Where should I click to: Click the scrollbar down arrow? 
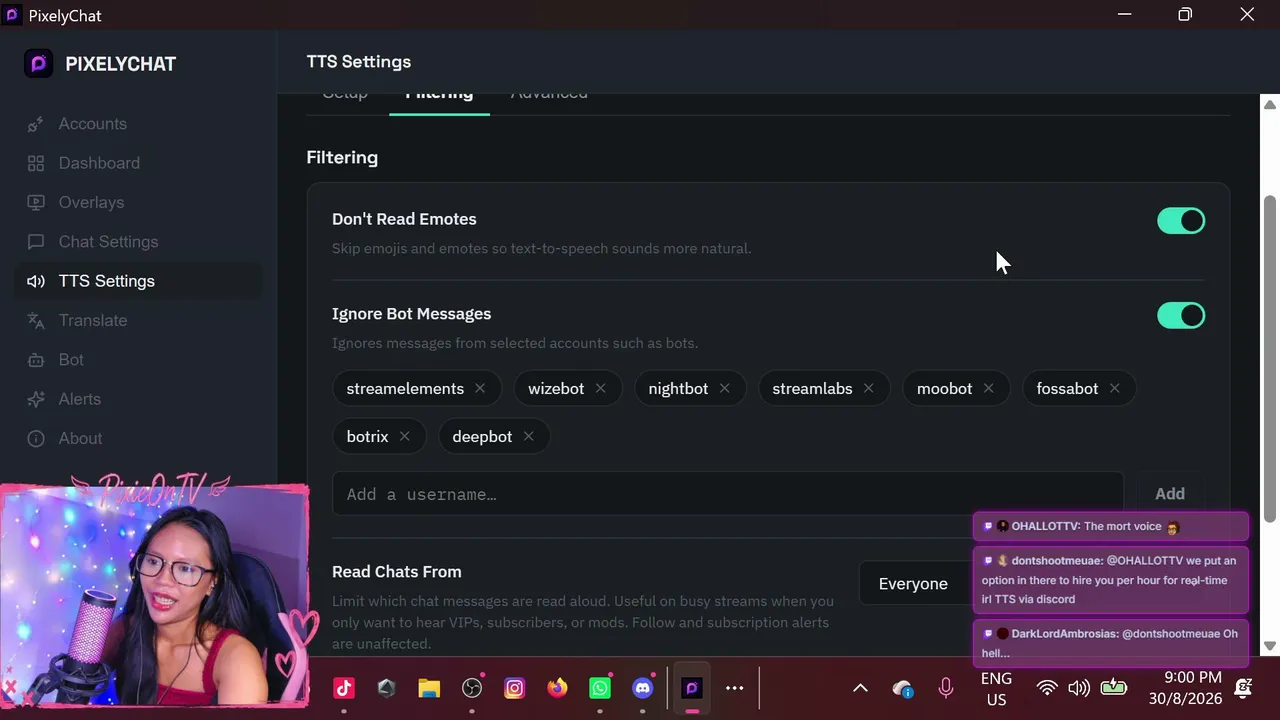coord(1270,646)
